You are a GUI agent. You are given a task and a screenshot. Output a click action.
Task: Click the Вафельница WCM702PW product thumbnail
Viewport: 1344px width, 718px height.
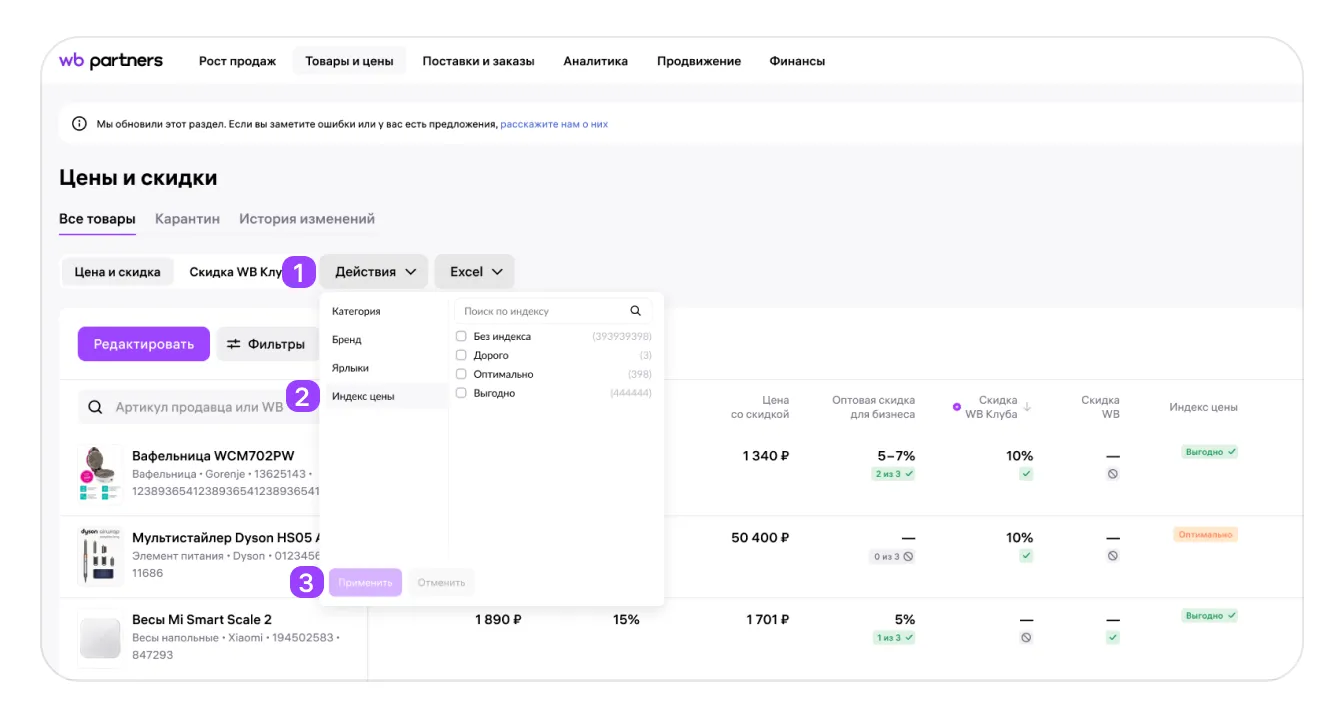coord(100,474)
